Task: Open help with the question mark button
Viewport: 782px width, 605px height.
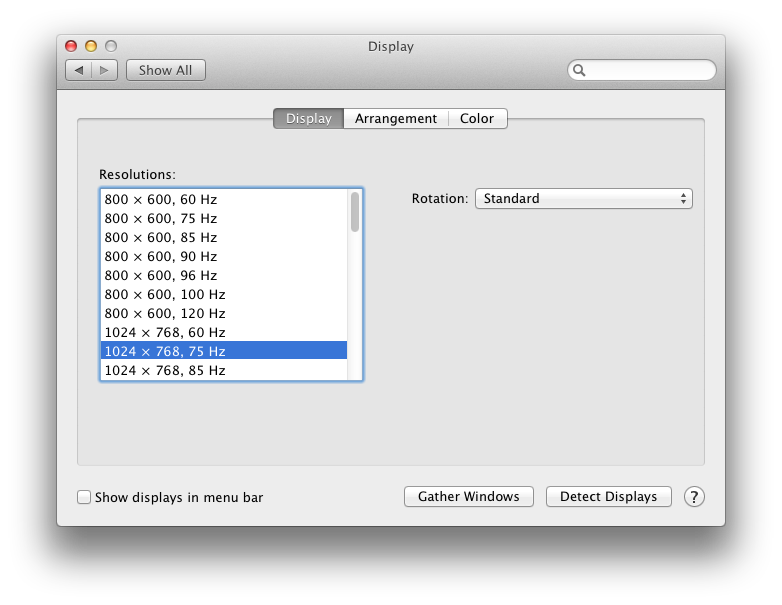Action: [694, 497]
